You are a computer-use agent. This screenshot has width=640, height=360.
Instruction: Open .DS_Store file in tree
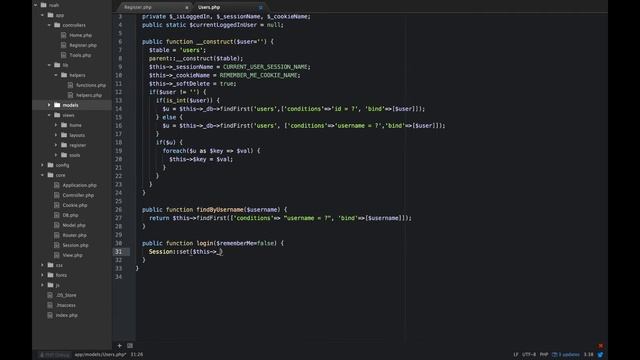[x=66, y=295]
